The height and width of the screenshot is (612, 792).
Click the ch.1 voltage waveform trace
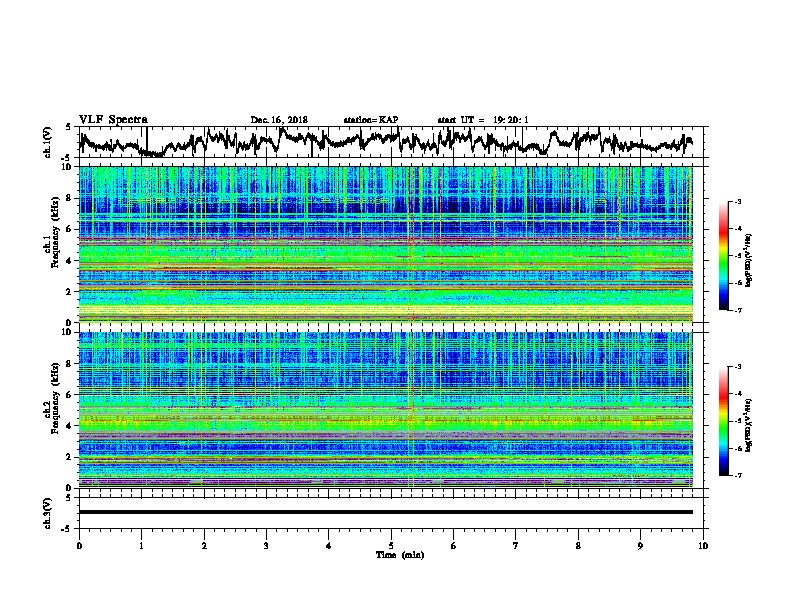[x=385, y=141]
